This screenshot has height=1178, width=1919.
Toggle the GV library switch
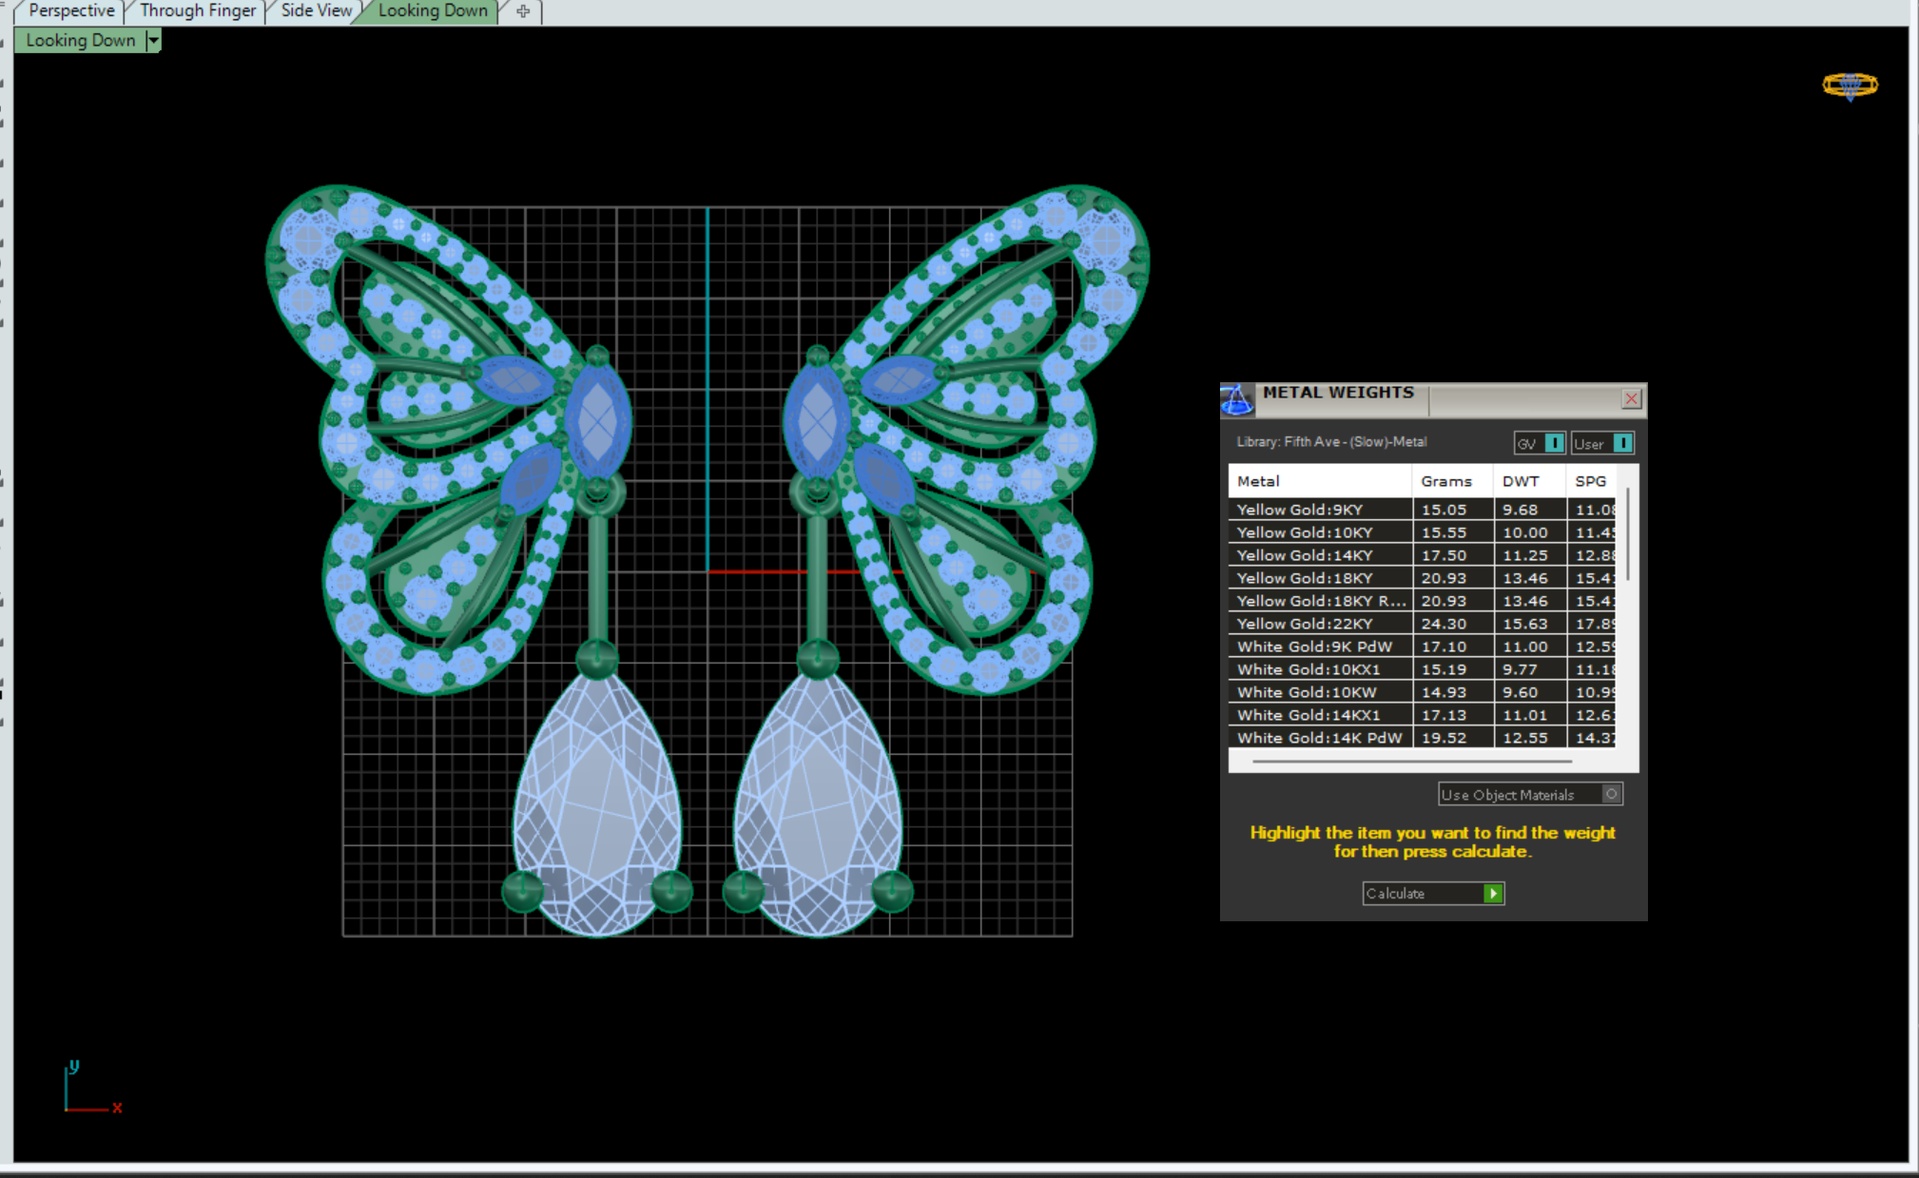coord(1554,443)
